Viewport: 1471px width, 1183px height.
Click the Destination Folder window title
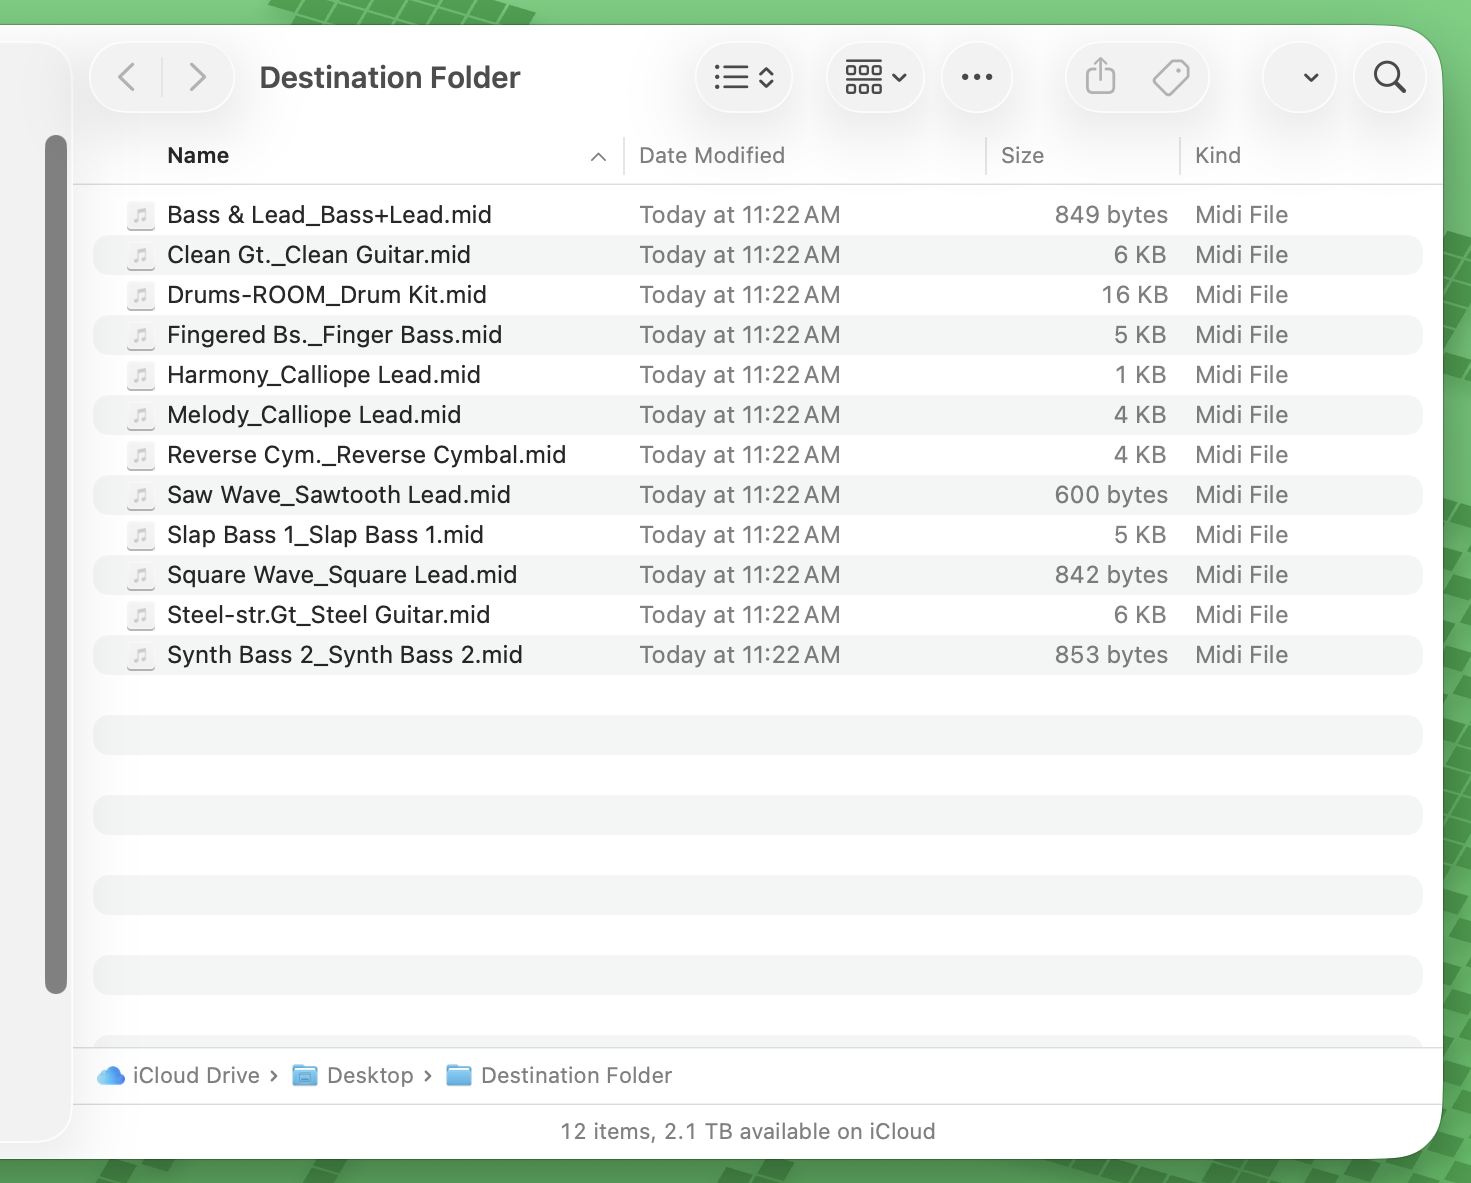pos(390,77)
